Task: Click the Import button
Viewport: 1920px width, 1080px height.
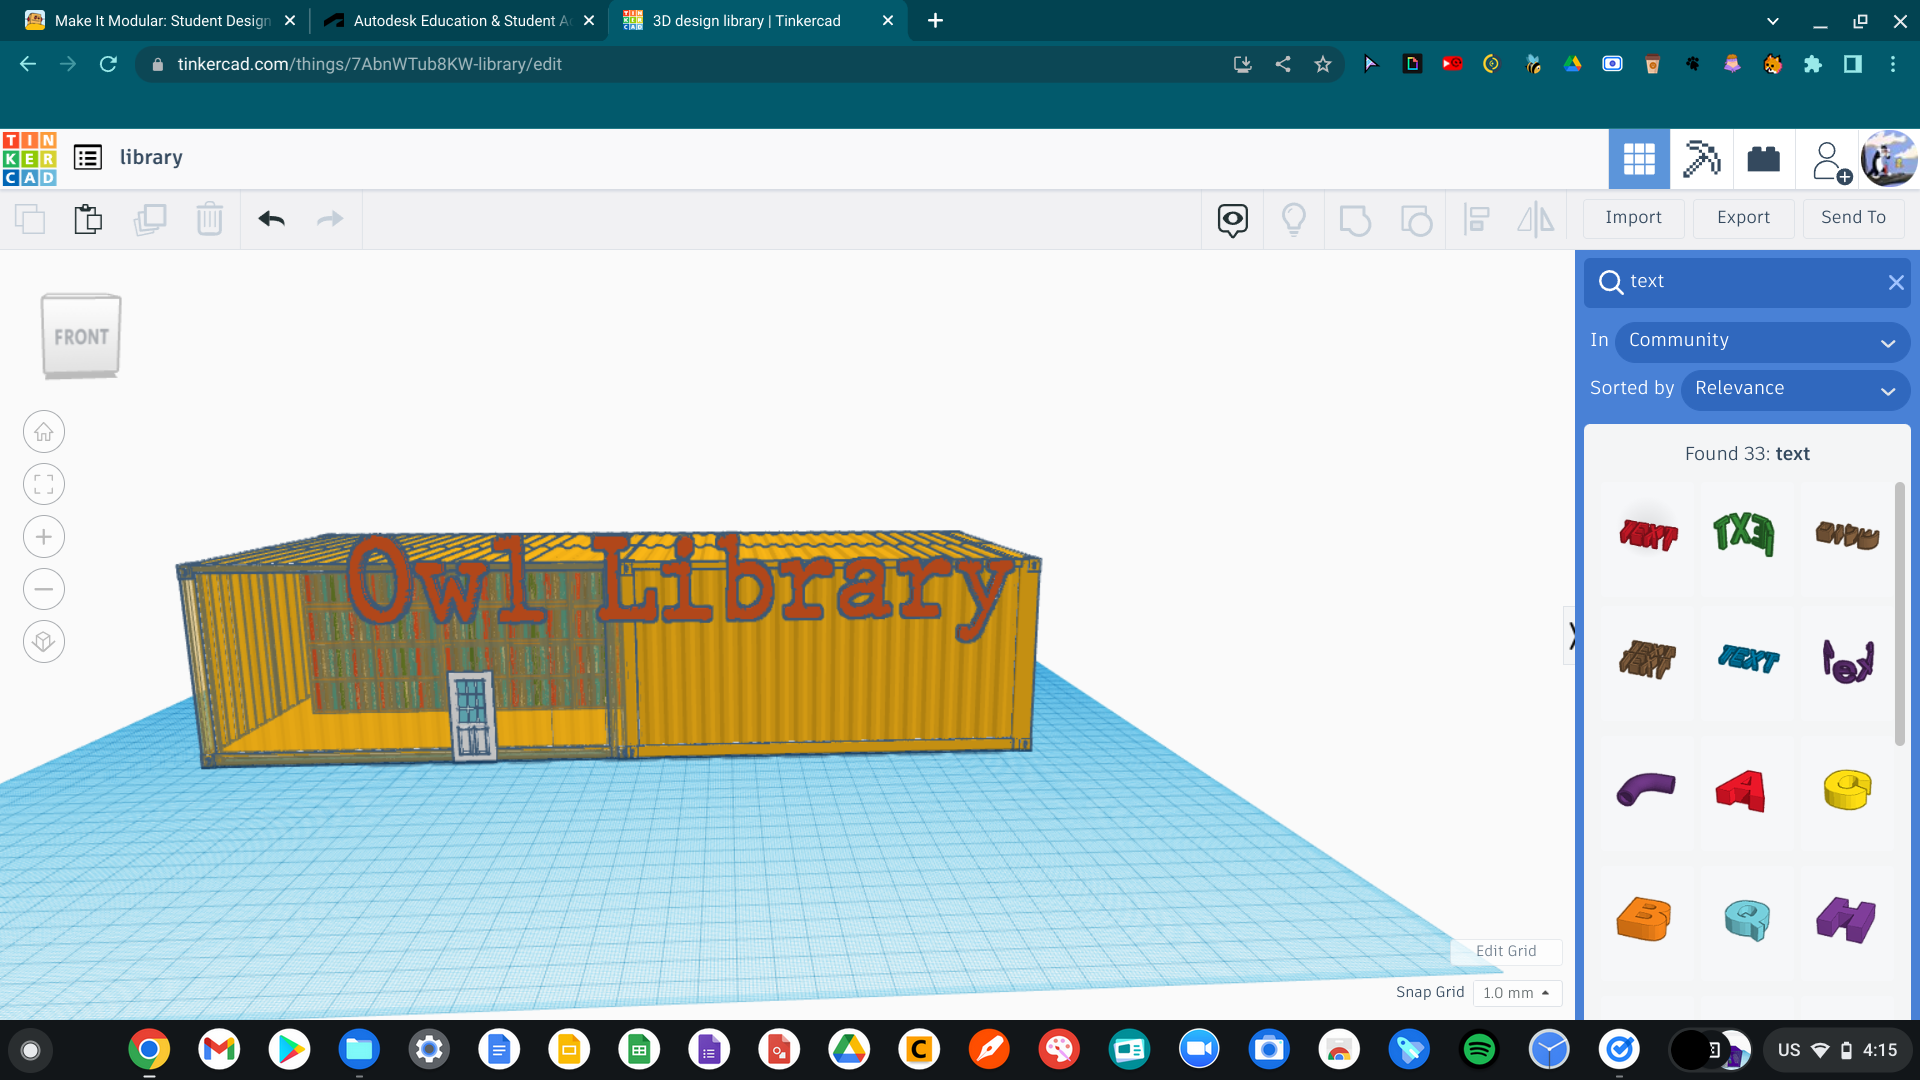Action: (x=1634, y=216)
